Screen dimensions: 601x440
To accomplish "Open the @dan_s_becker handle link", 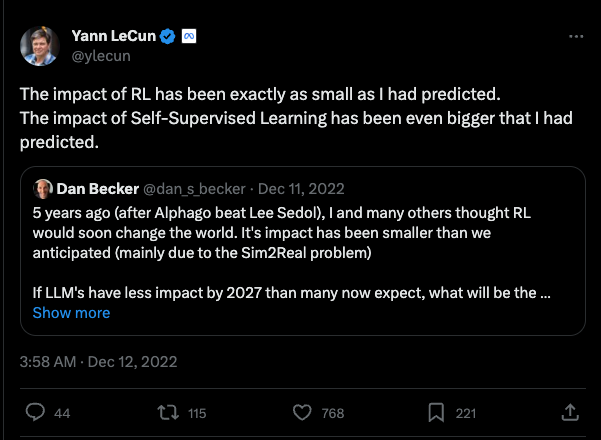I will click(x=194, y=189).
